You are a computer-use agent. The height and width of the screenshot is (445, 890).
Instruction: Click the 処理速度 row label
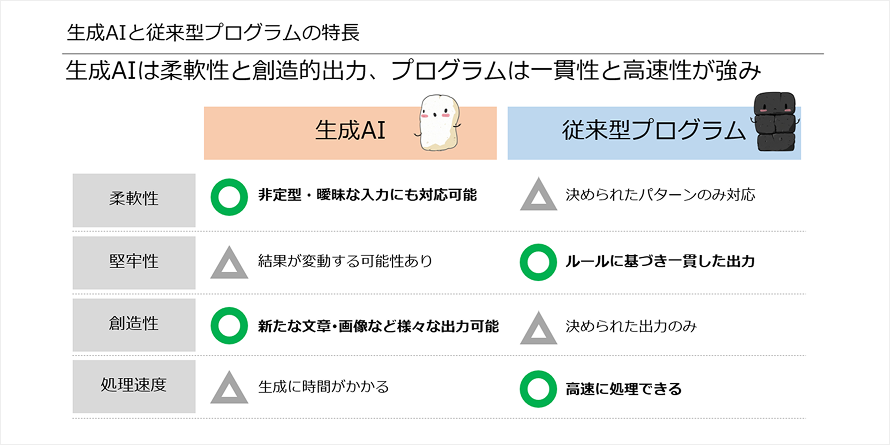133,385
